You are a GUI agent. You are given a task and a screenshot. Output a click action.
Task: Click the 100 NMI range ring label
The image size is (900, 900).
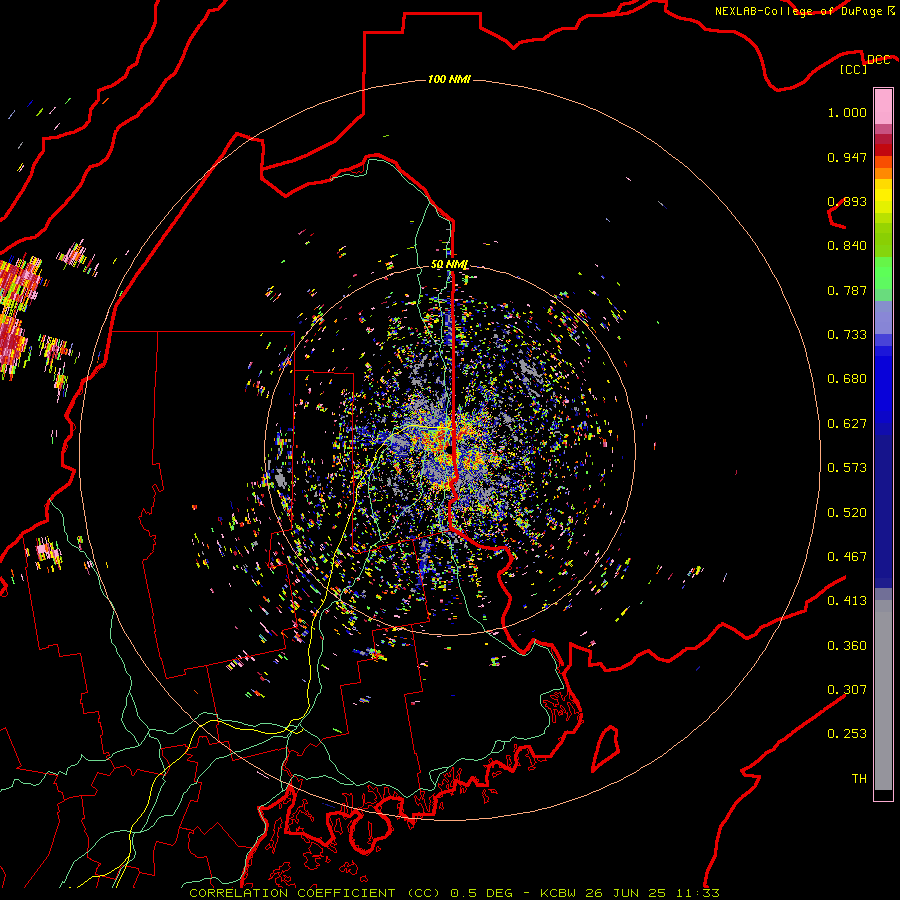pos(449,79)
